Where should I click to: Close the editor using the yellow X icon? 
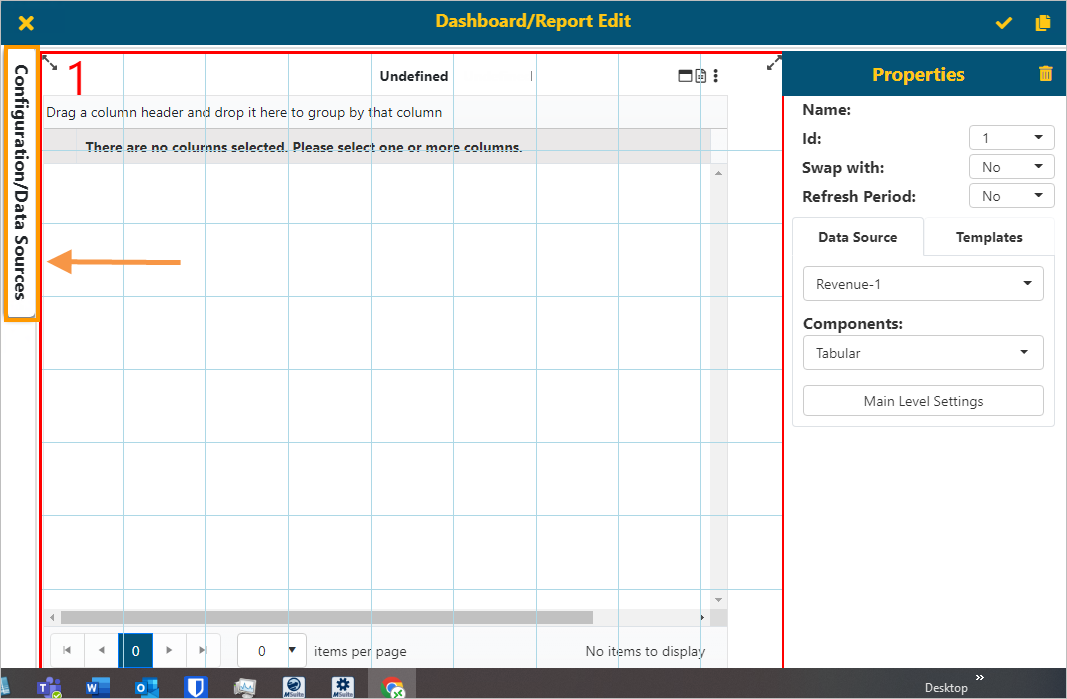click(24, 22)
